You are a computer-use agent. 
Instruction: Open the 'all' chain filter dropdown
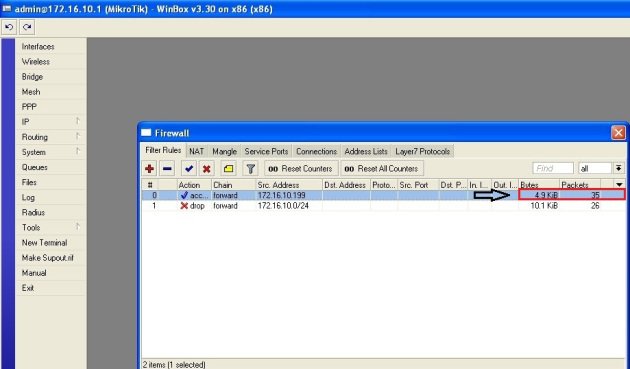pos(618,168)
